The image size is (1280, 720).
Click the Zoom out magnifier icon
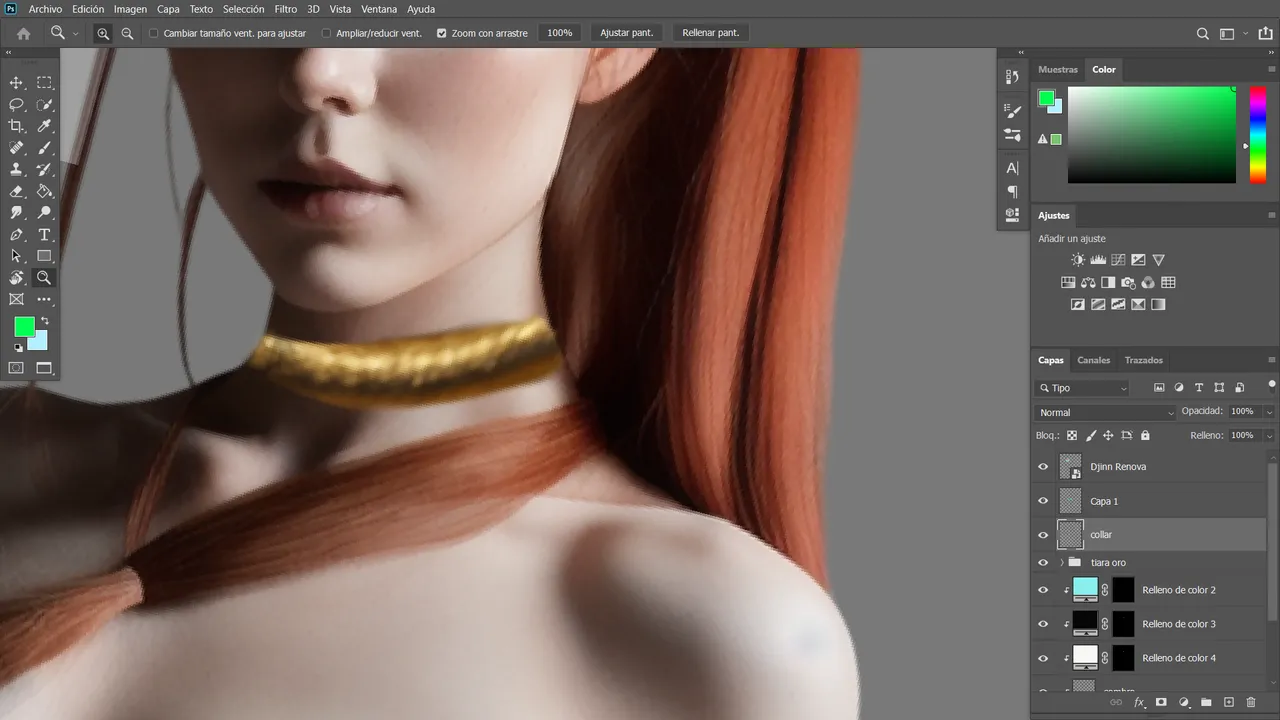tap(127, 33)
